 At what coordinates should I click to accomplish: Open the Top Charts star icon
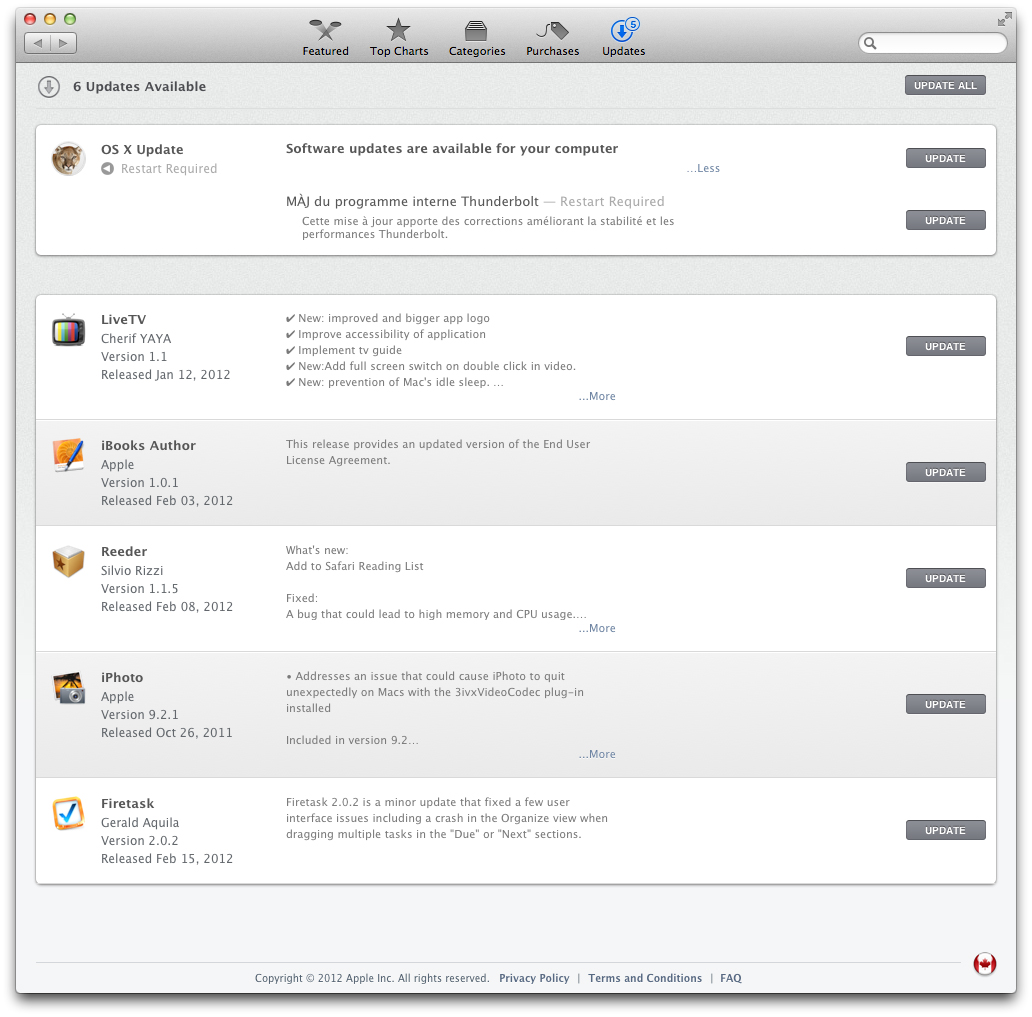[398, 30]
